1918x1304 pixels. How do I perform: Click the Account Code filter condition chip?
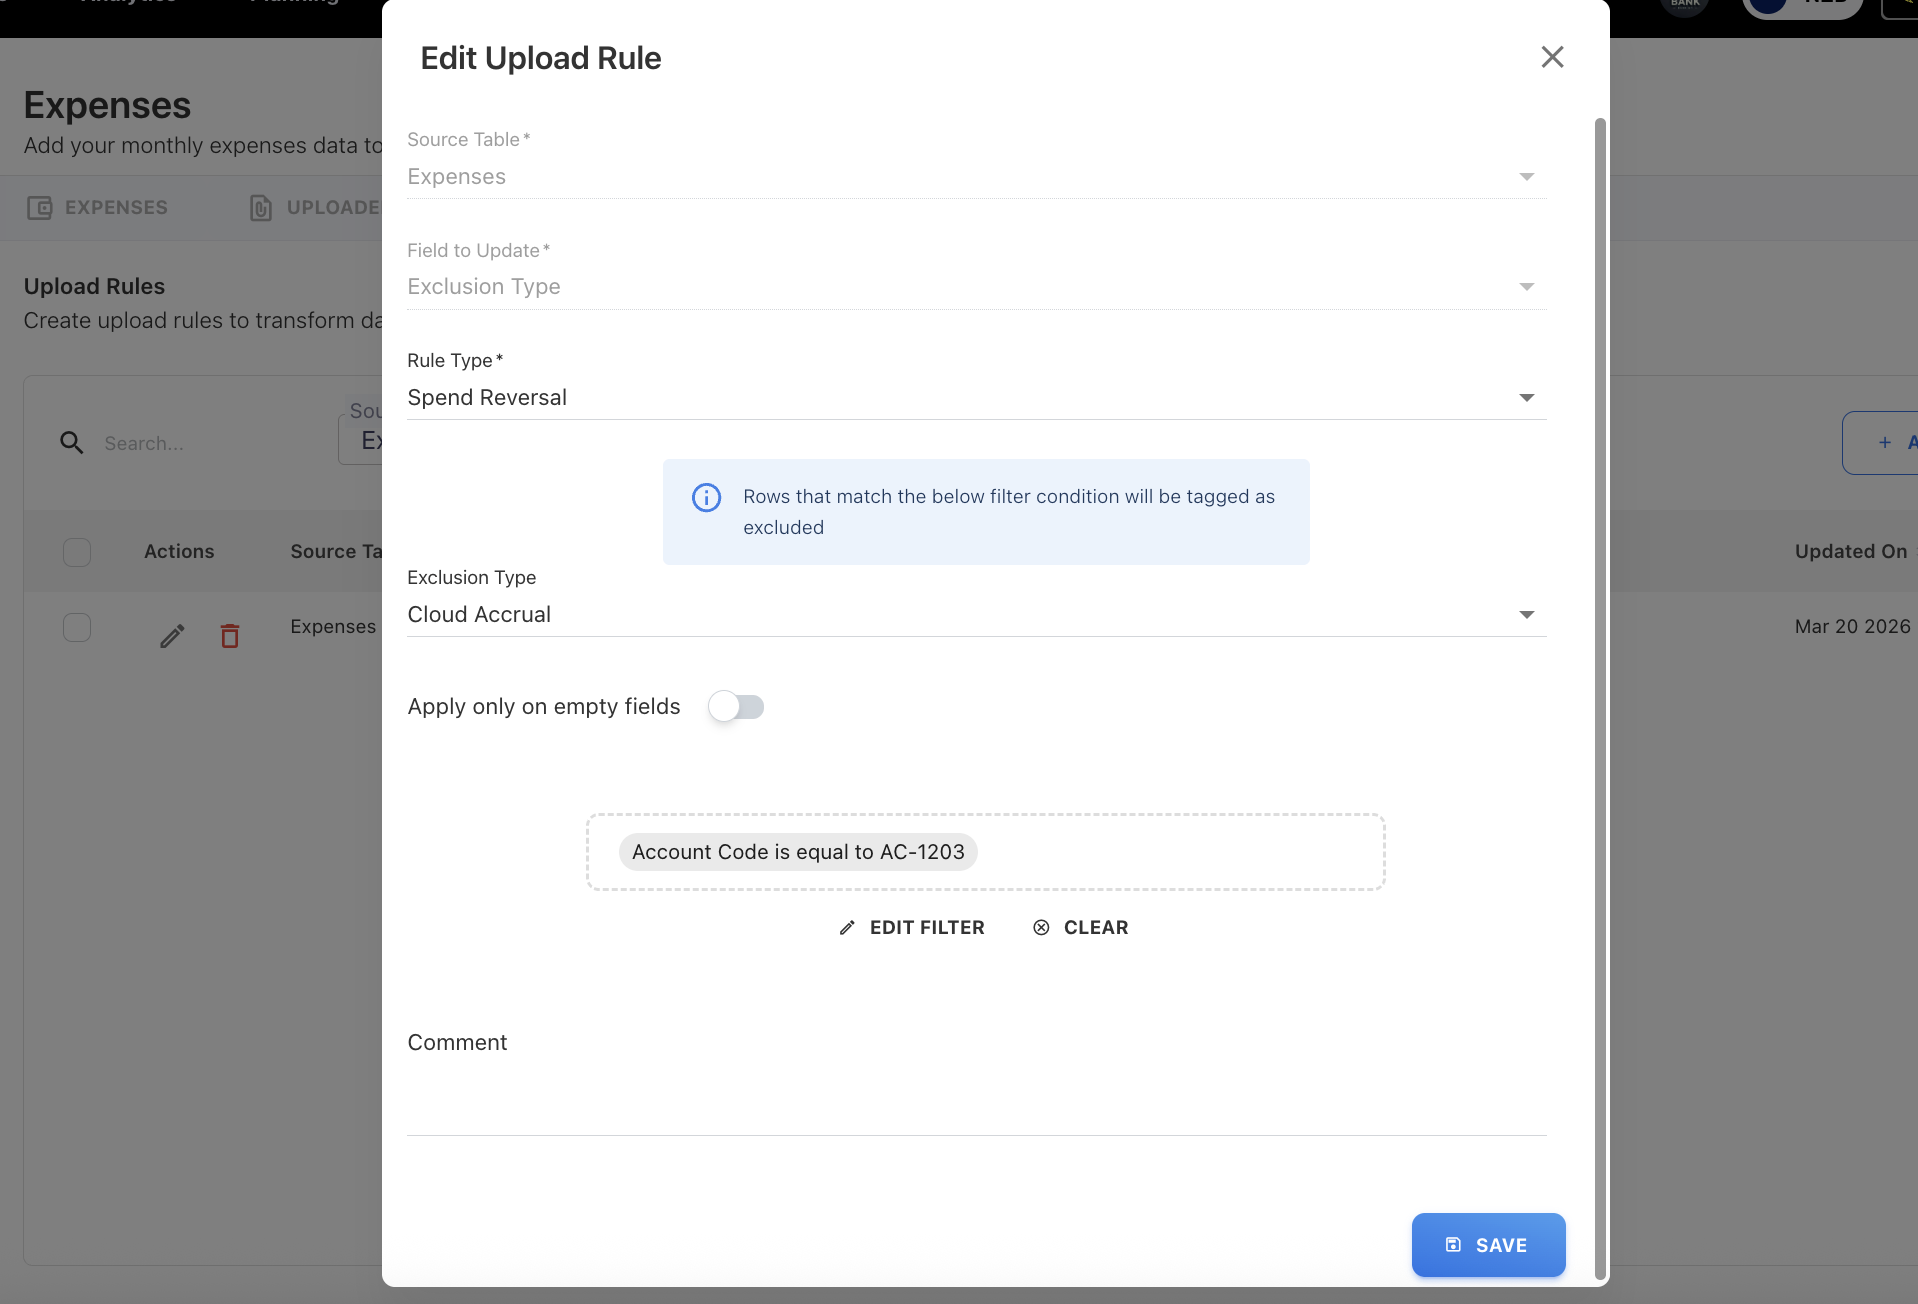coord(798,852)
